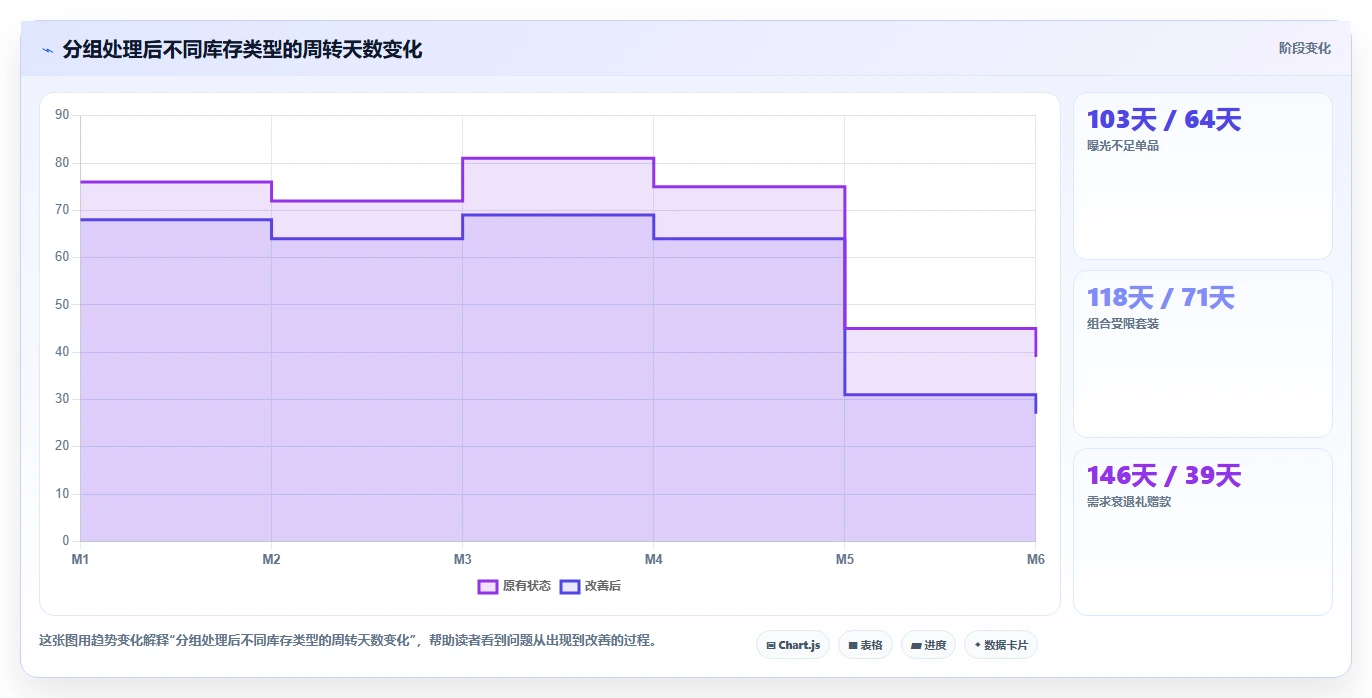This screenshot has width=1372, height=698.
Task: Click the 数据卡片 tag chip
Action: click(1000, 645)
